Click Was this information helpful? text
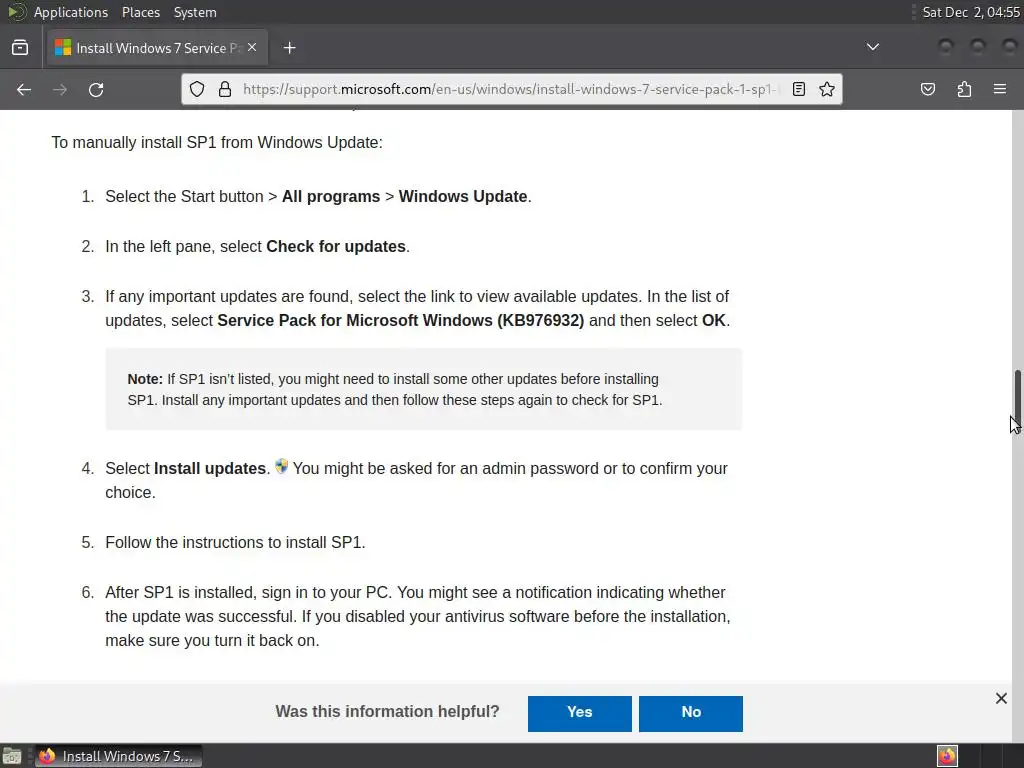1024x768 pixels. (387, 711)
